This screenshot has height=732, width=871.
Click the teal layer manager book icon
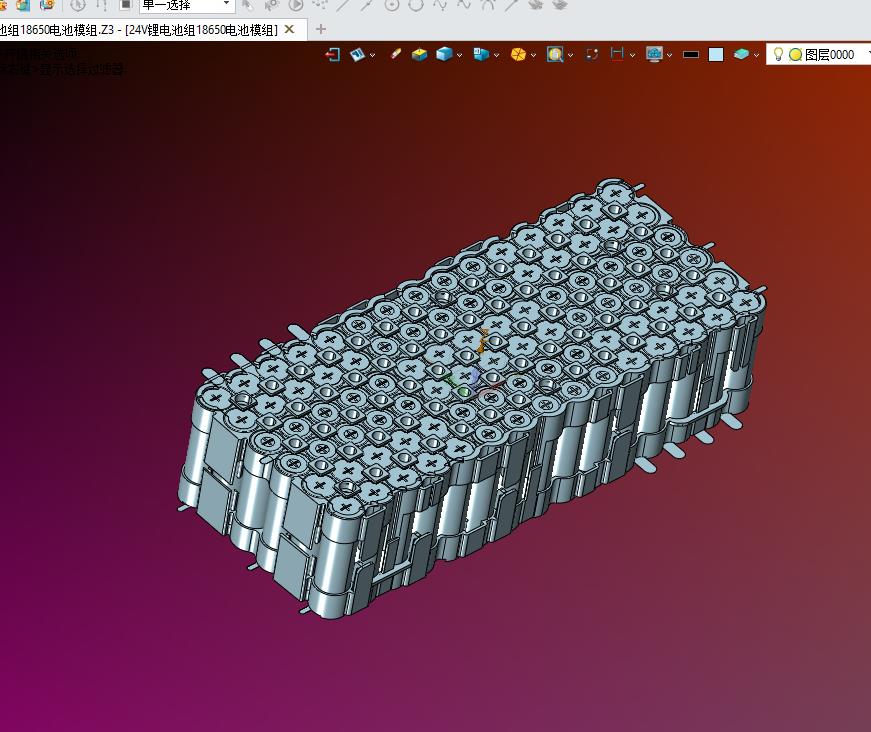coord(741,54)
